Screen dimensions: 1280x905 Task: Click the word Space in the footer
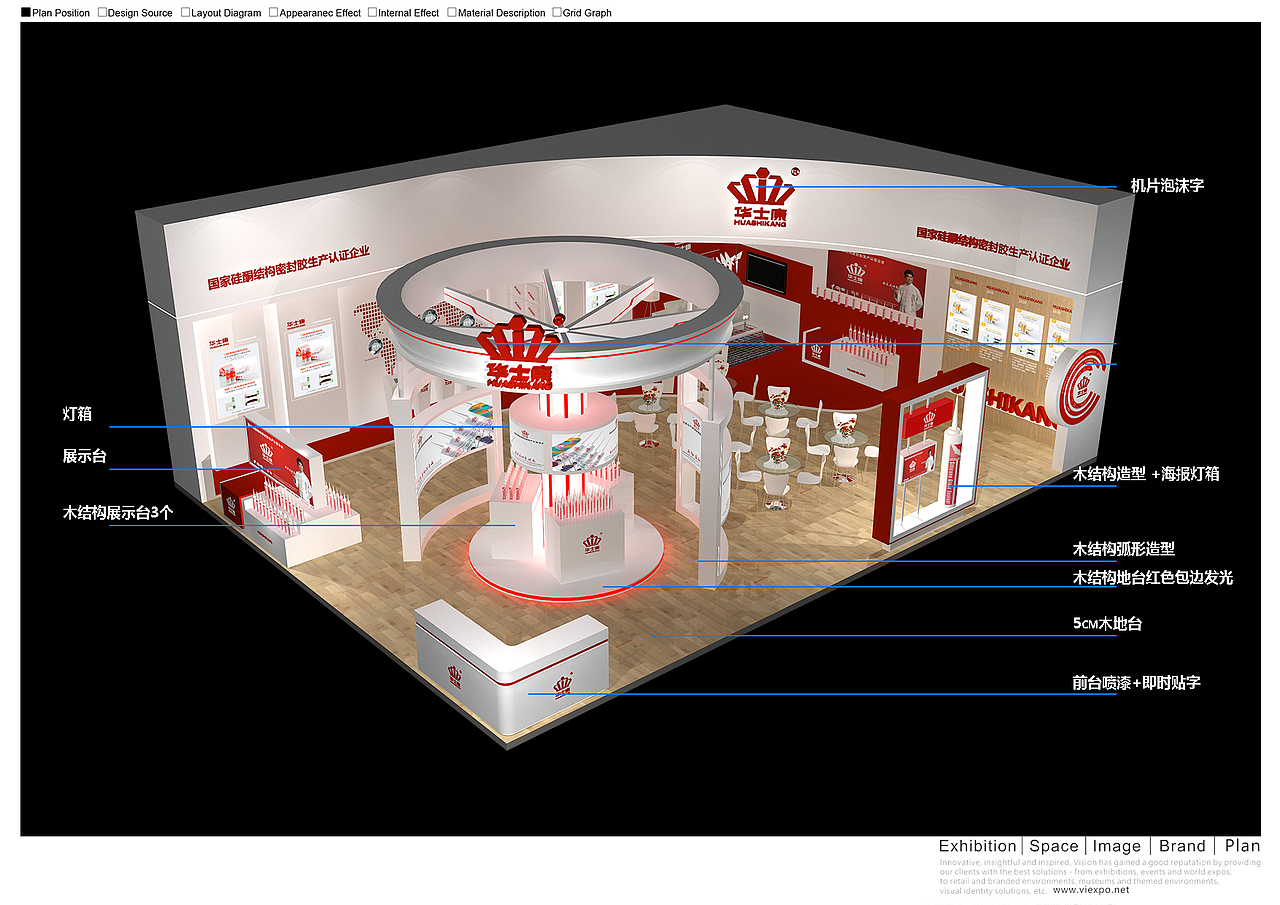pos(1054,846)
